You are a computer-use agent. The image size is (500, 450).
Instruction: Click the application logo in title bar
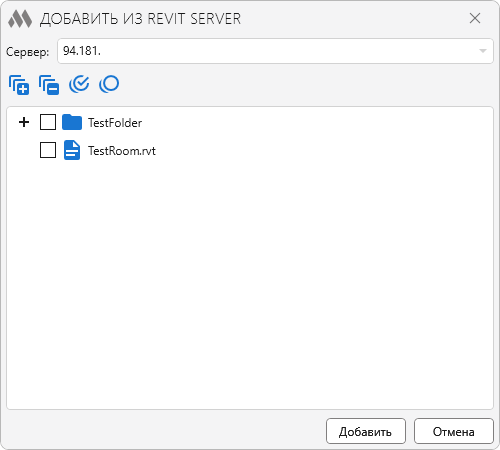(x=20, y=19)
